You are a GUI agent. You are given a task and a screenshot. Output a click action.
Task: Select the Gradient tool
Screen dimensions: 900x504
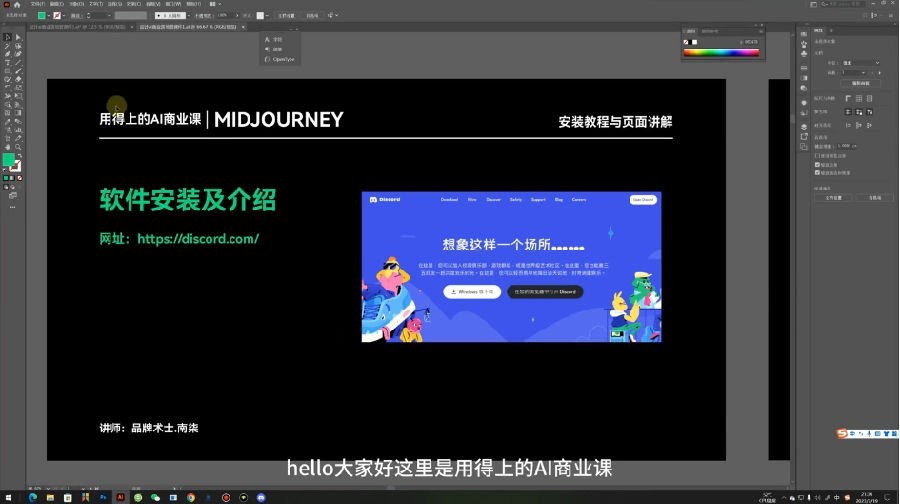tap(18, 113)
